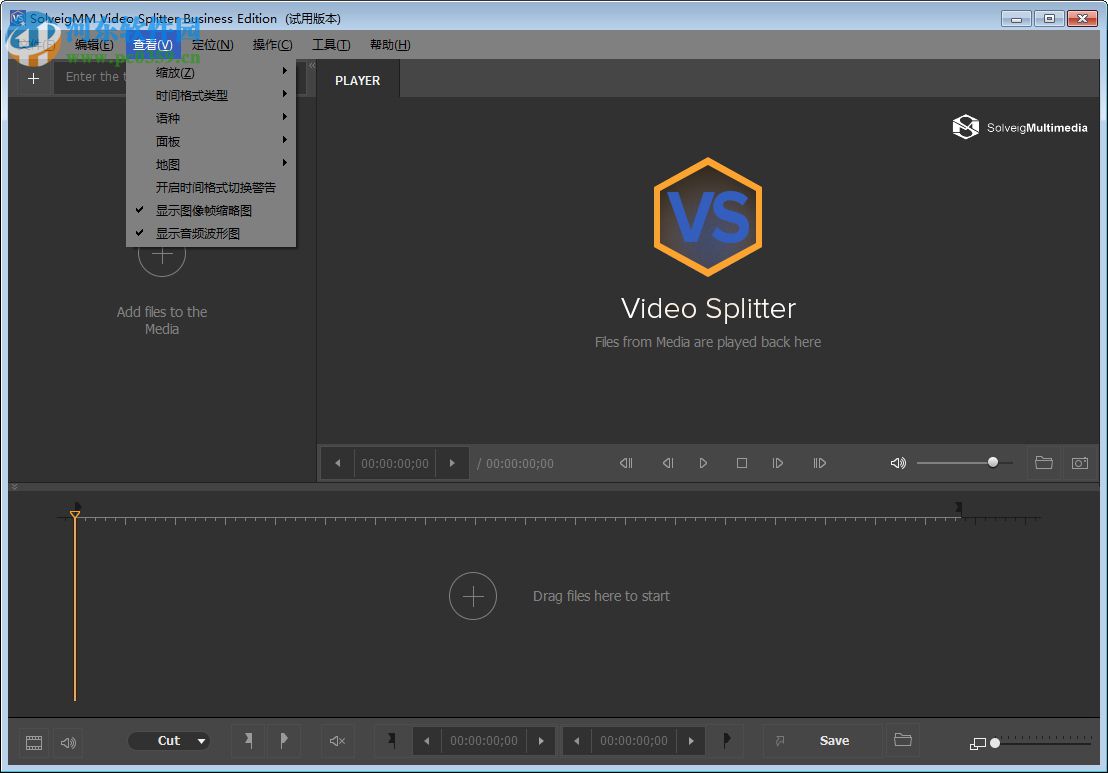Set the left marker pin on the timeline

248,741
